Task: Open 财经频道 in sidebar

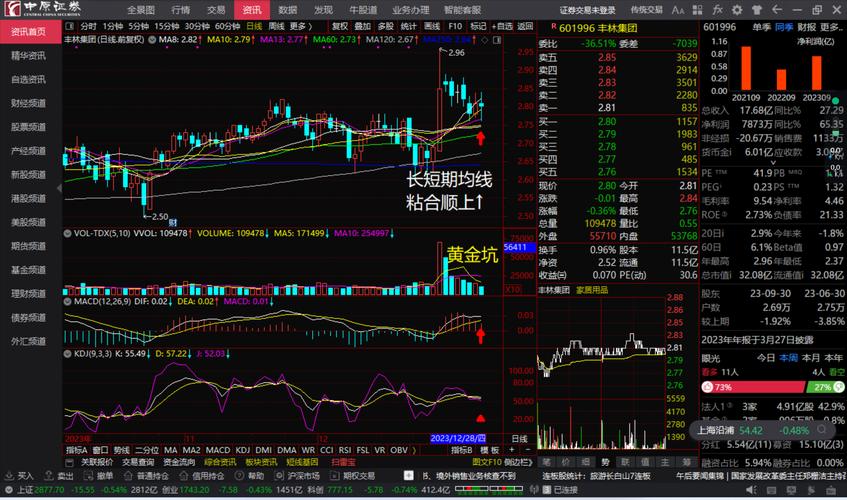Action: click(29, 103)
